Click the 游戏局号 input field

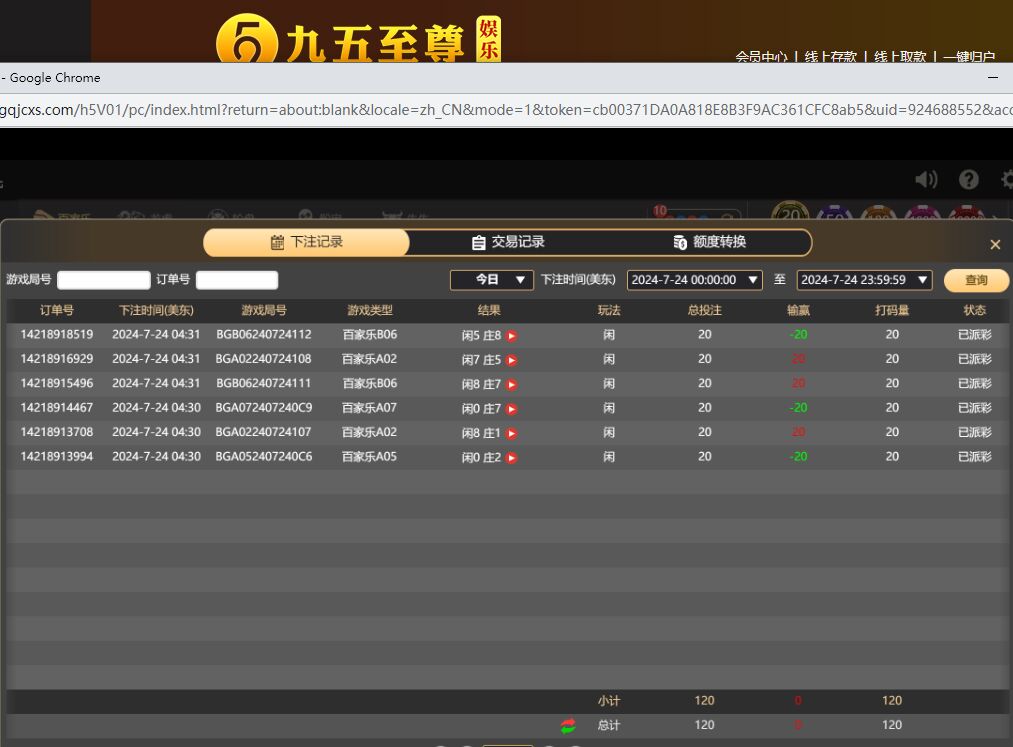tap(103, 280)
